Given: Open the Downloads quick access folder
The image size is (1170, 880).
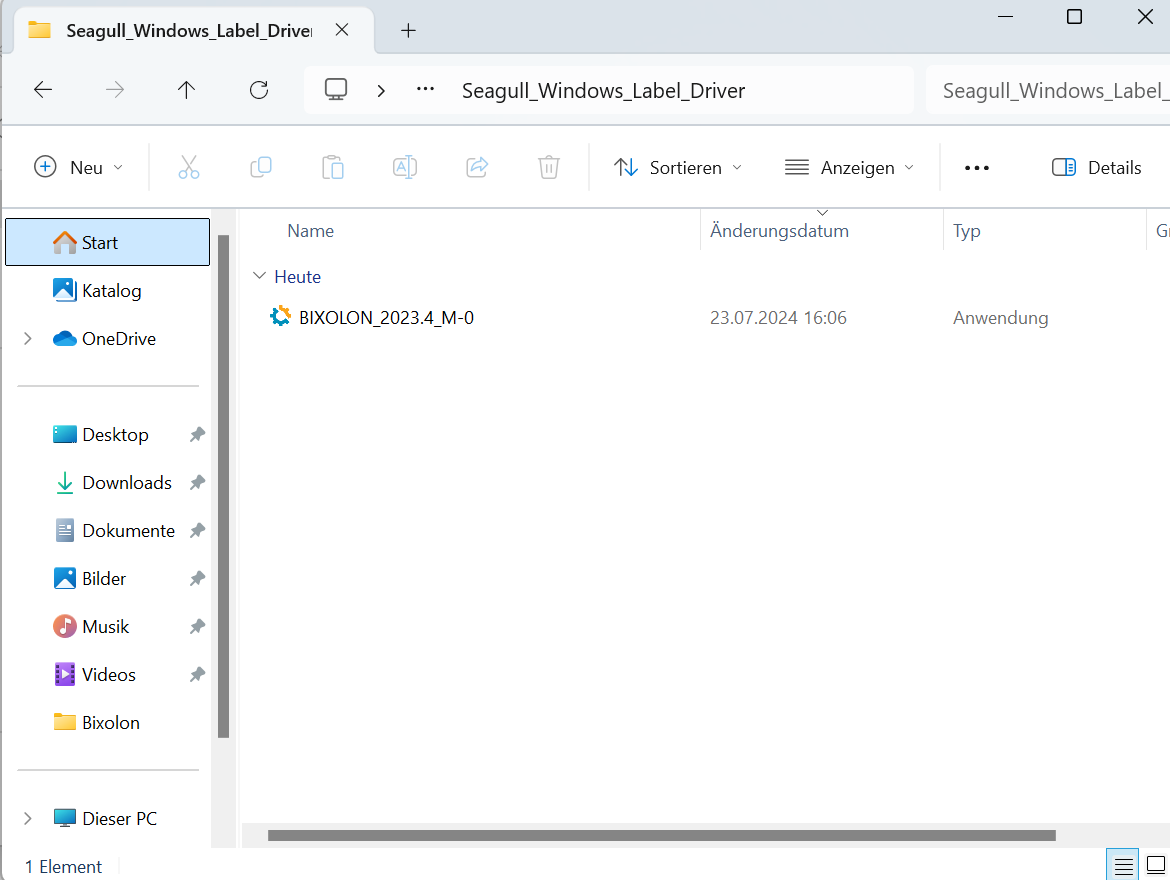Looking at the screenshot, I should point(127,483).
